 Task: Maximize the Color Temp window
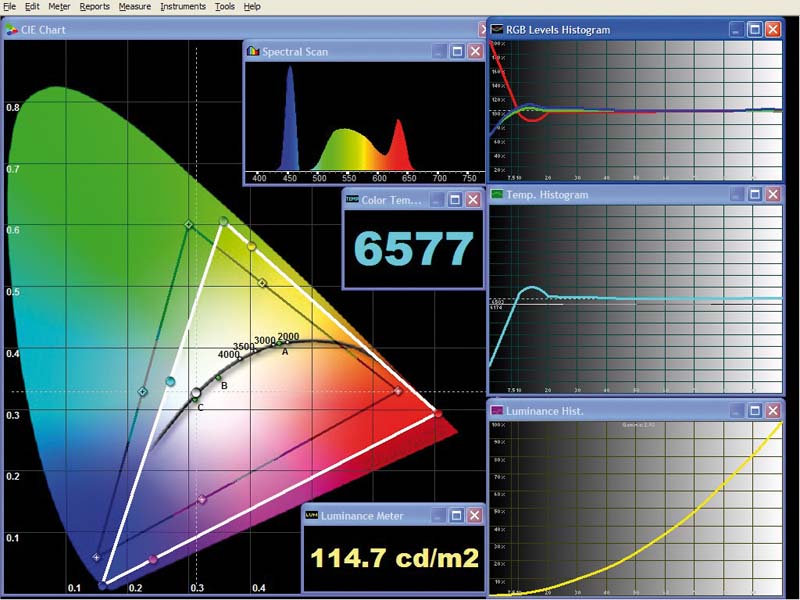point(455,199)
